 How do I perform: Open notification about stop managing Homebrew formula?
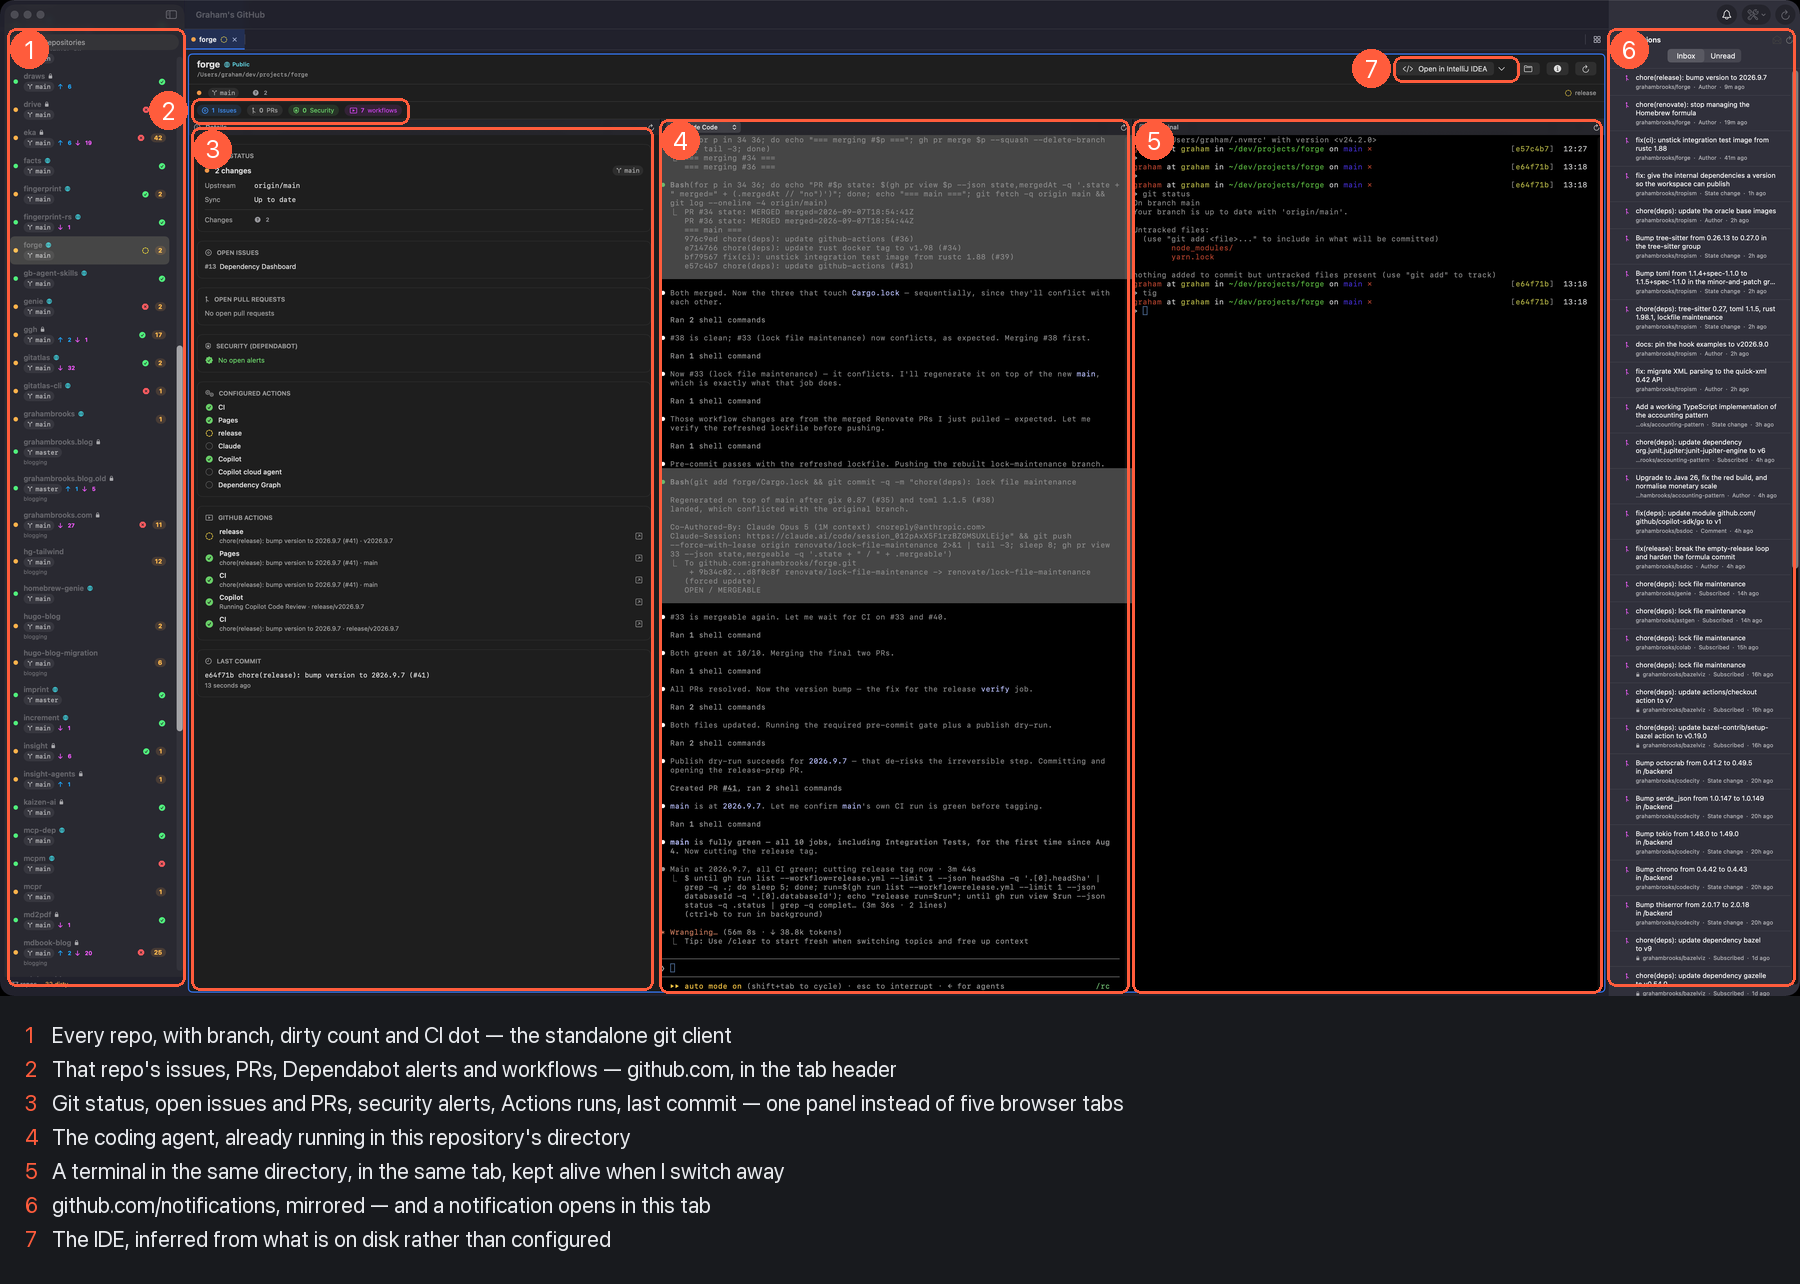[1703, 113]
